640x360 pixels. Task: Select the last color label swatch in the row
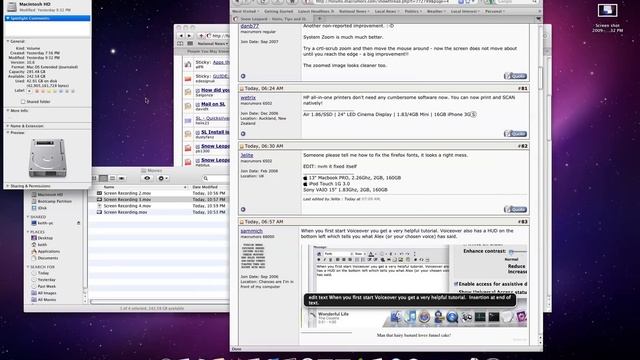[73, 91]
